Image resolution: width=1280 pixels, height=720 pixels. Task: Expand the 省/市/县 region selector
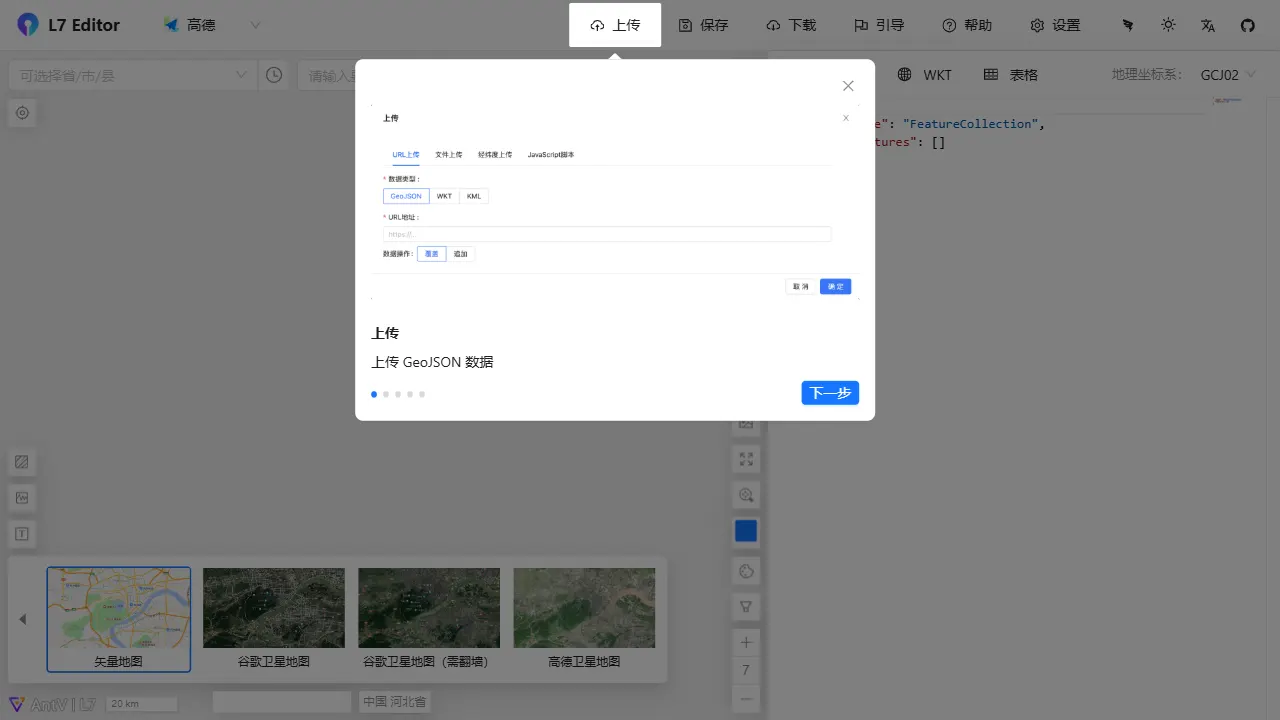131,75
